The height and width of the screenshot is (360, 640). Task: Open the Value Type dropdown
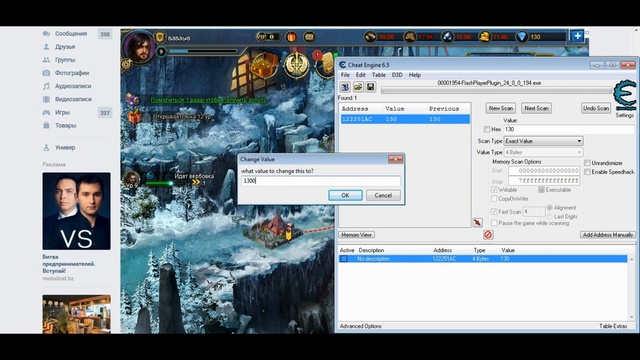(543, 152)
